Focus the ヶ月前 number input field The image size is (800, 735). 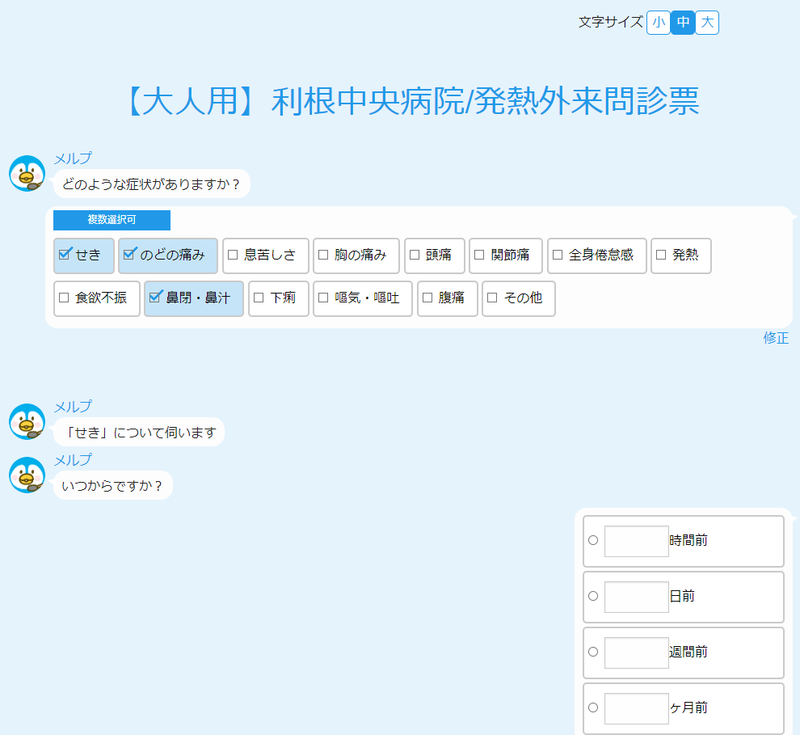click(636, 708)
